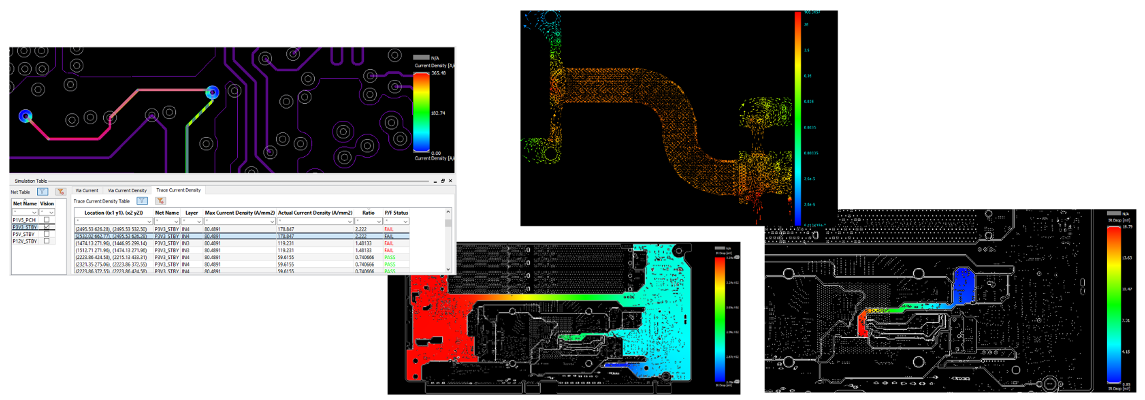Click location cell starting (2329.35 275.06)
Image resolution: width=1145 pixels, height=400 pixels.
point(114,264)
